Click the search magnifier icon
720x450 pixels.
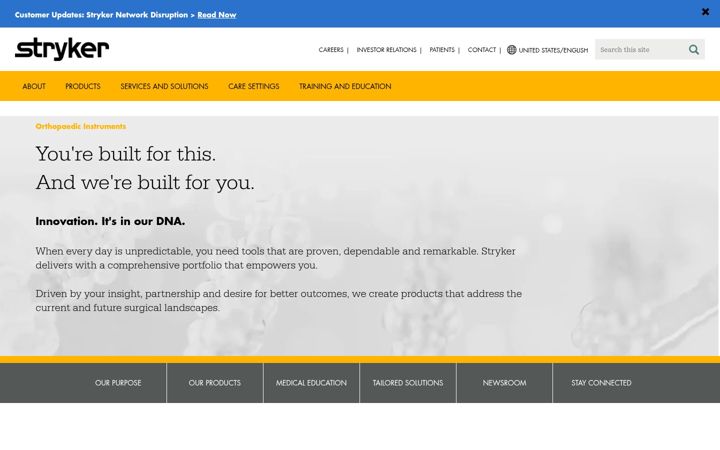(694, 50)
